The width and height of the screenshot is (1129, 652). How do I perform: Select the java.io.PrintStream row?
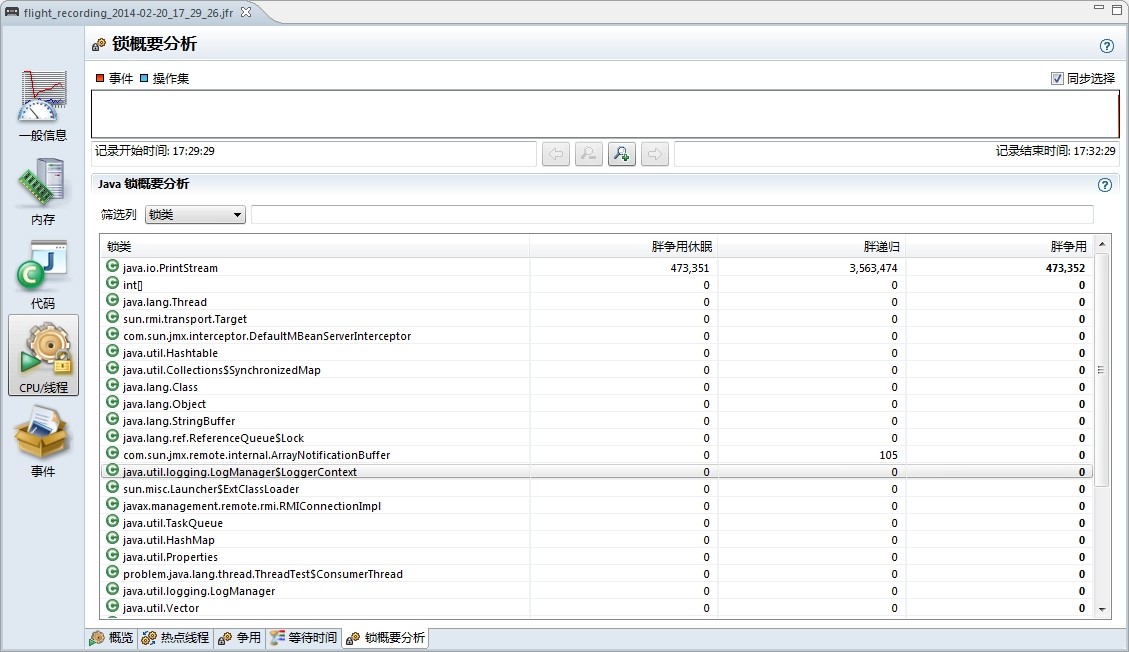[x=170, y=268]
